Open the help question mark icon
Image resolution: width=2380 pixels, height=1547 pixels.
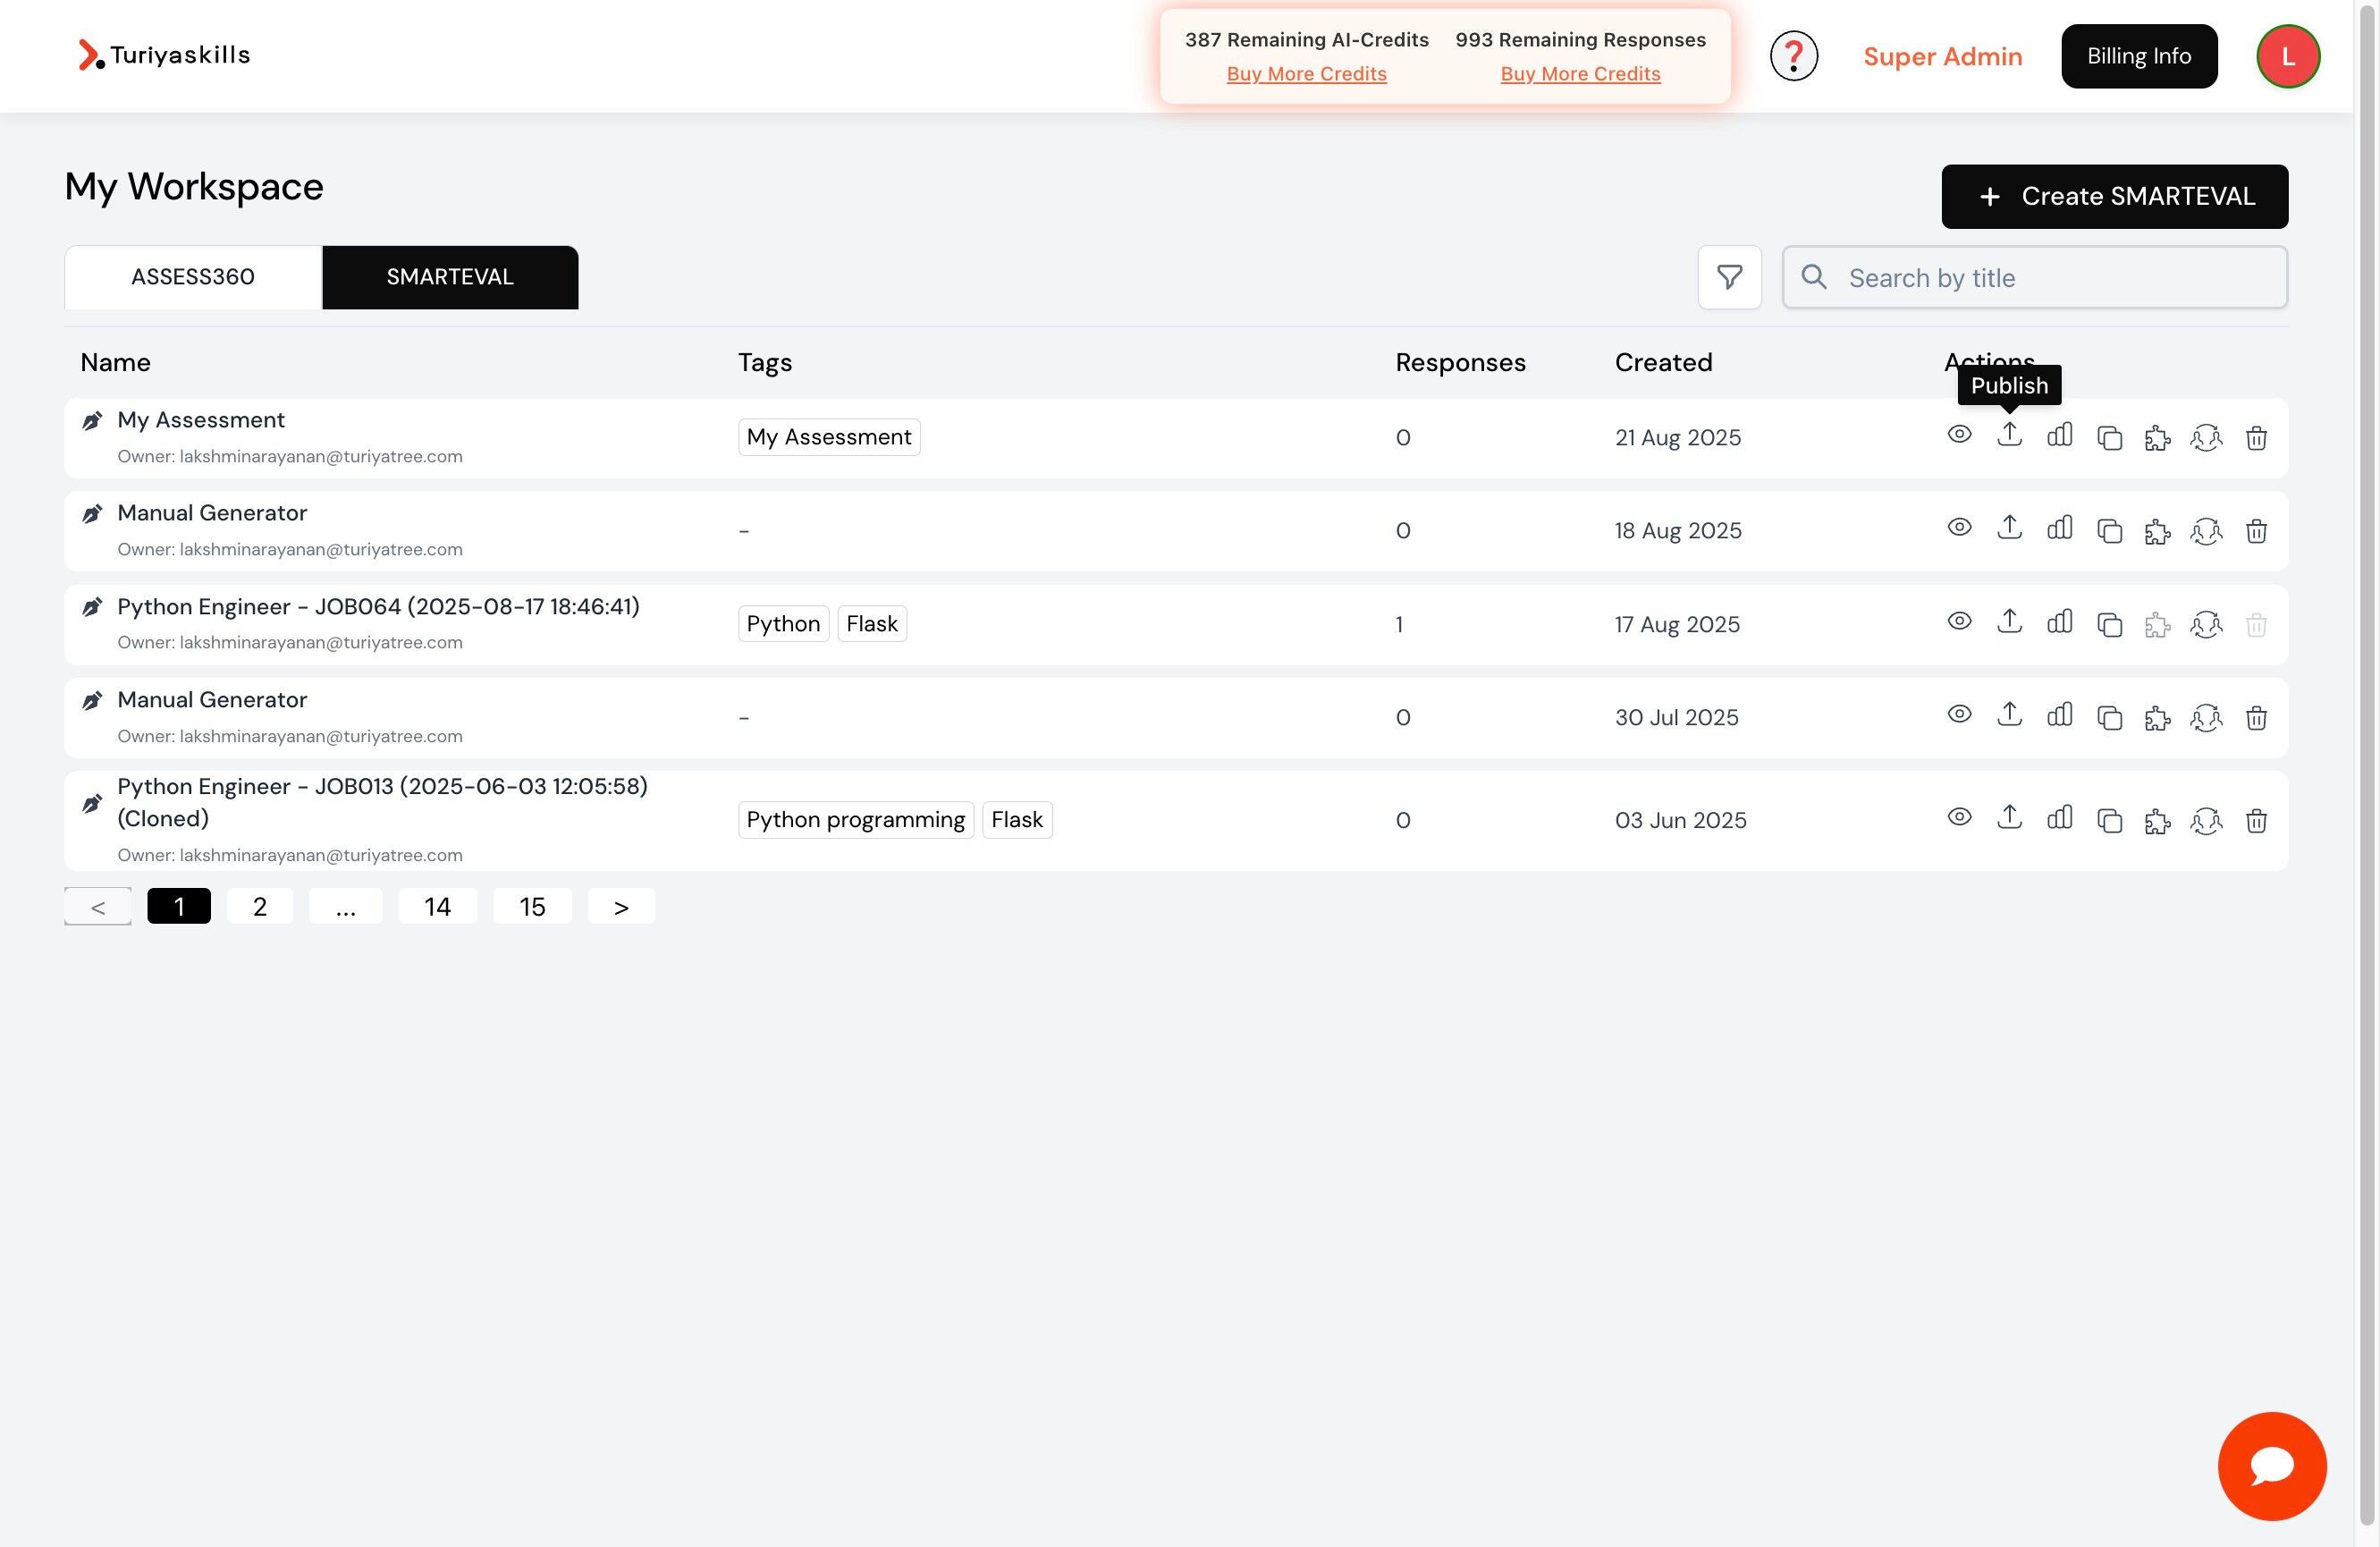1793,56
